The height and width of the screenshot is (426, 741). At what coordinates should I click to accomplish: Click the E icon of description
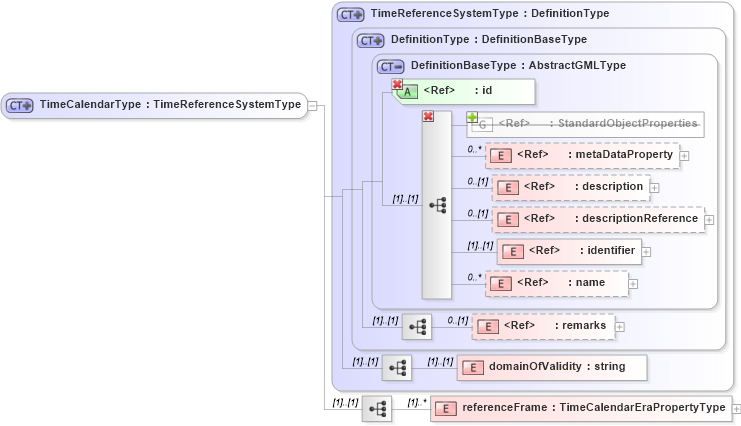click(508, 188)
